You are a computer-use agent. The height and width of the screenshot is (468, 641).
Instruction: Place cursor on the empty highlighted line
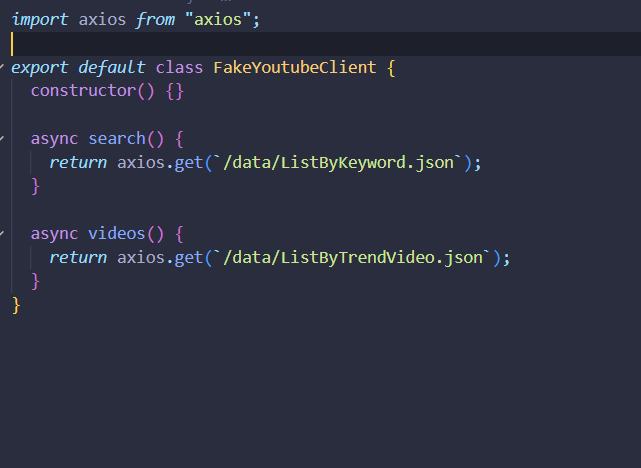tap(326, 44)
